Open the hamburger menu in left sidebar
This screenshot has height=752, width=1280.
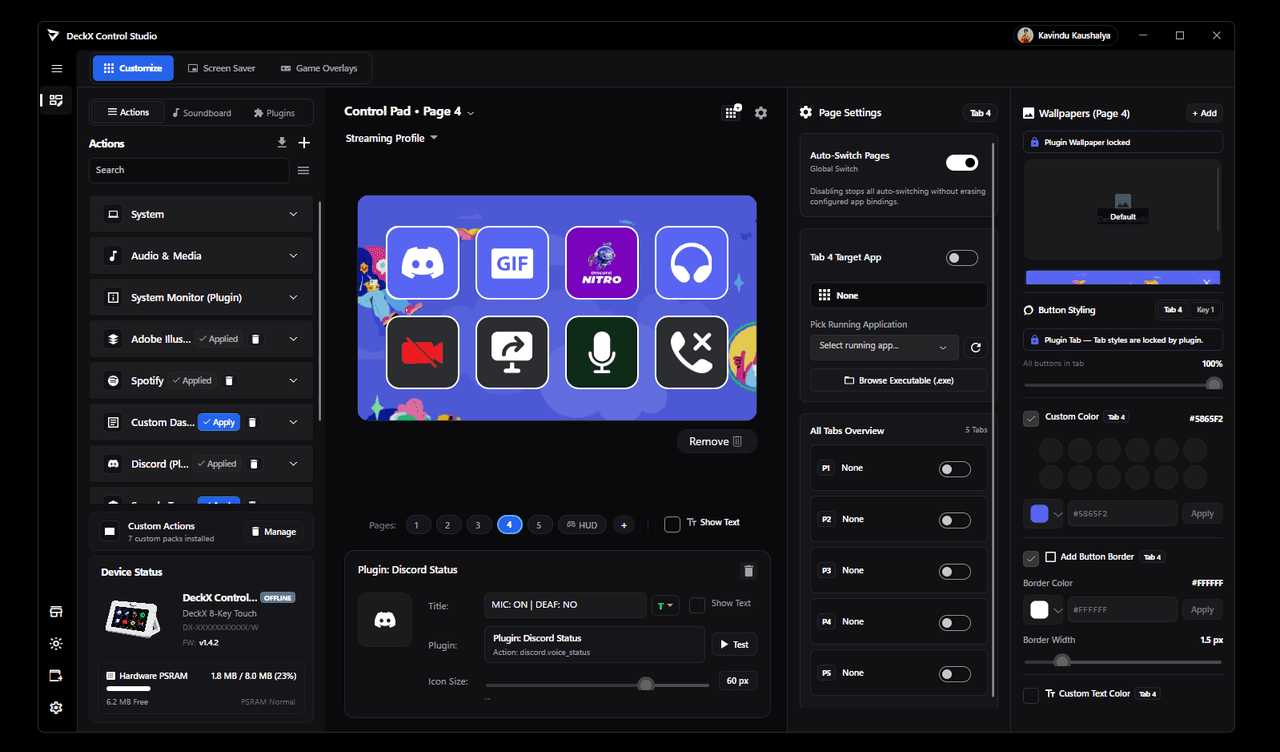[x=57, y=69]
